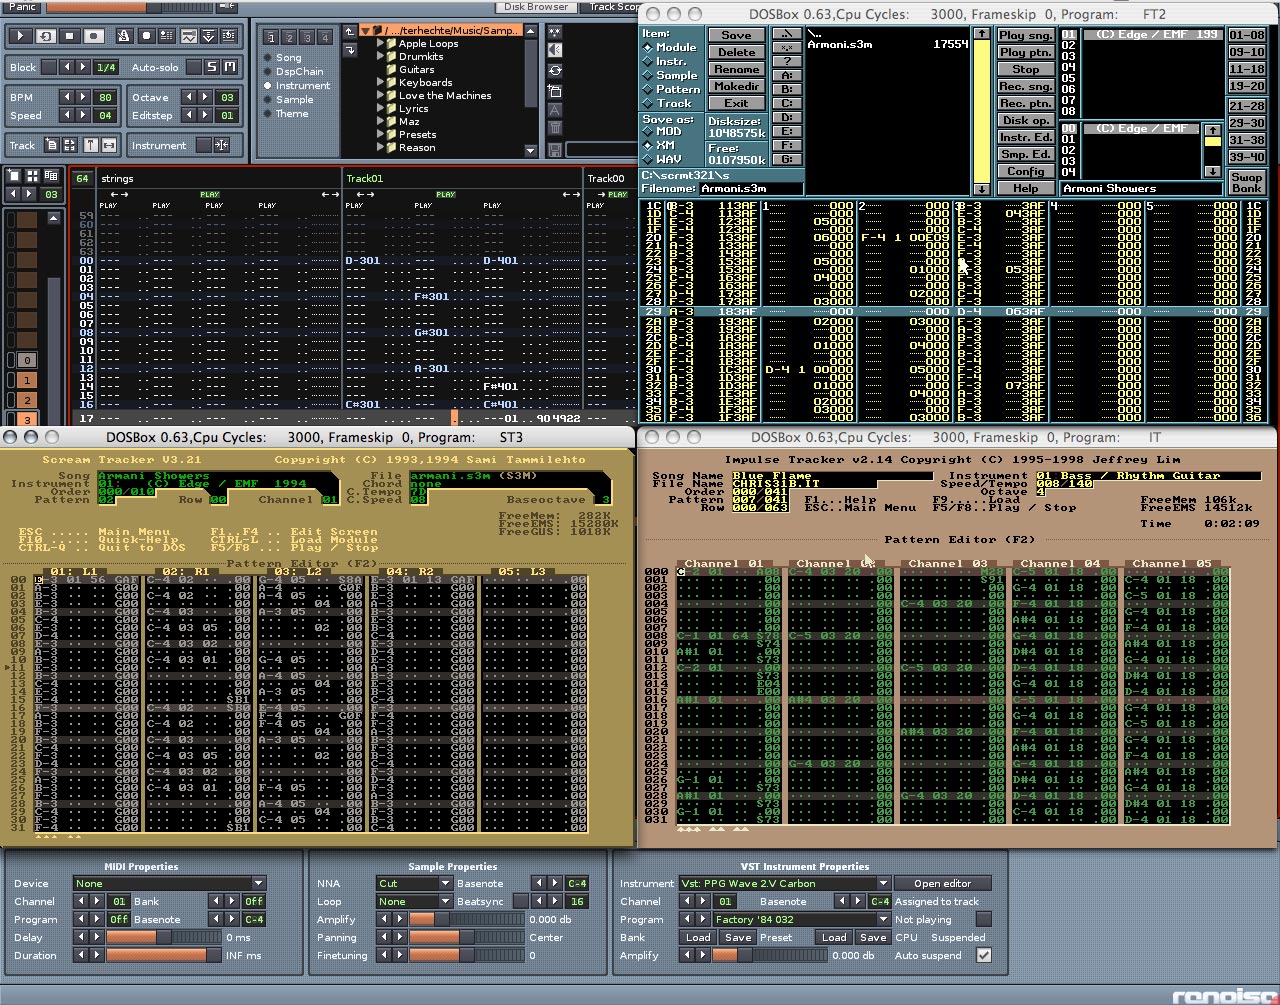Screen dimensions: 1280x1005
Task: Click the floppy save icon in disk browser
Action: pyautogui.click(x=555, y=150)
